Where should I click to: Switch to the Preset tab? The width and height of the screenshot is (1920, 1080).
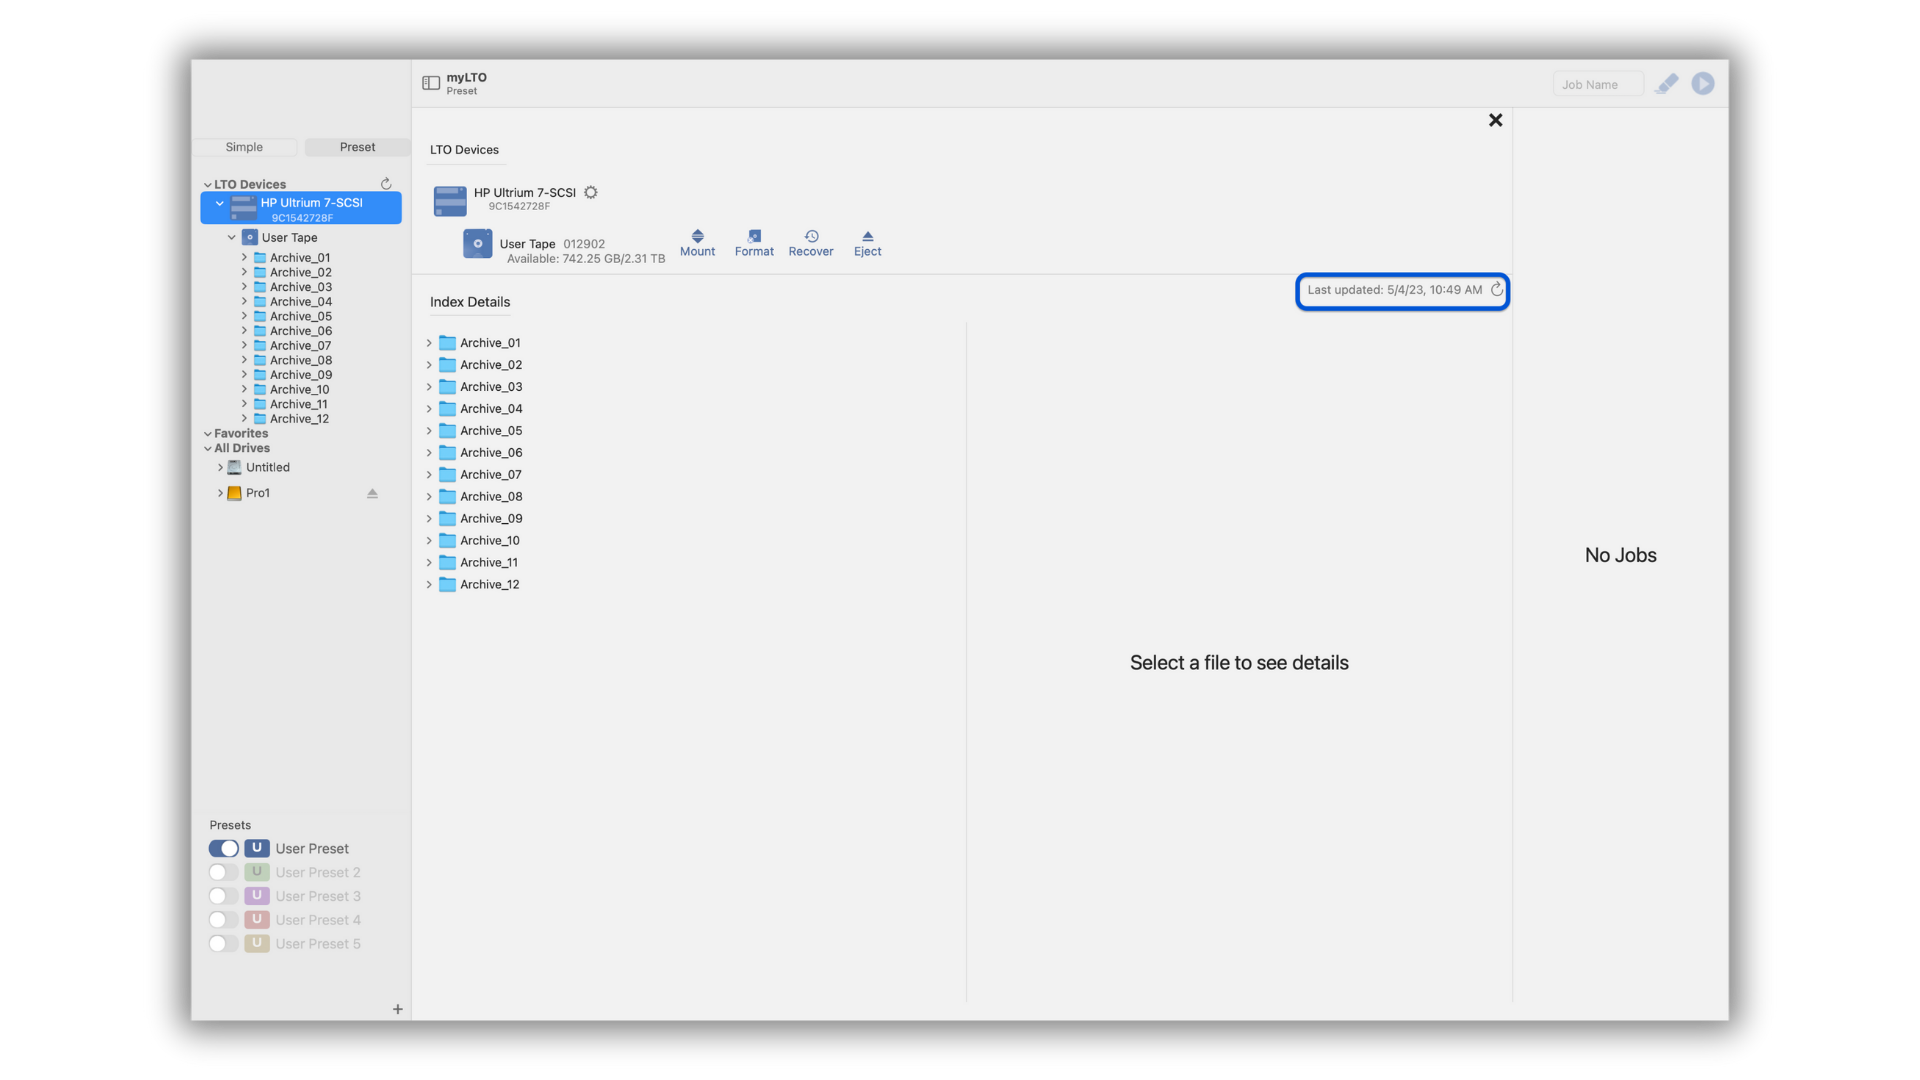[x=357, y=147]
